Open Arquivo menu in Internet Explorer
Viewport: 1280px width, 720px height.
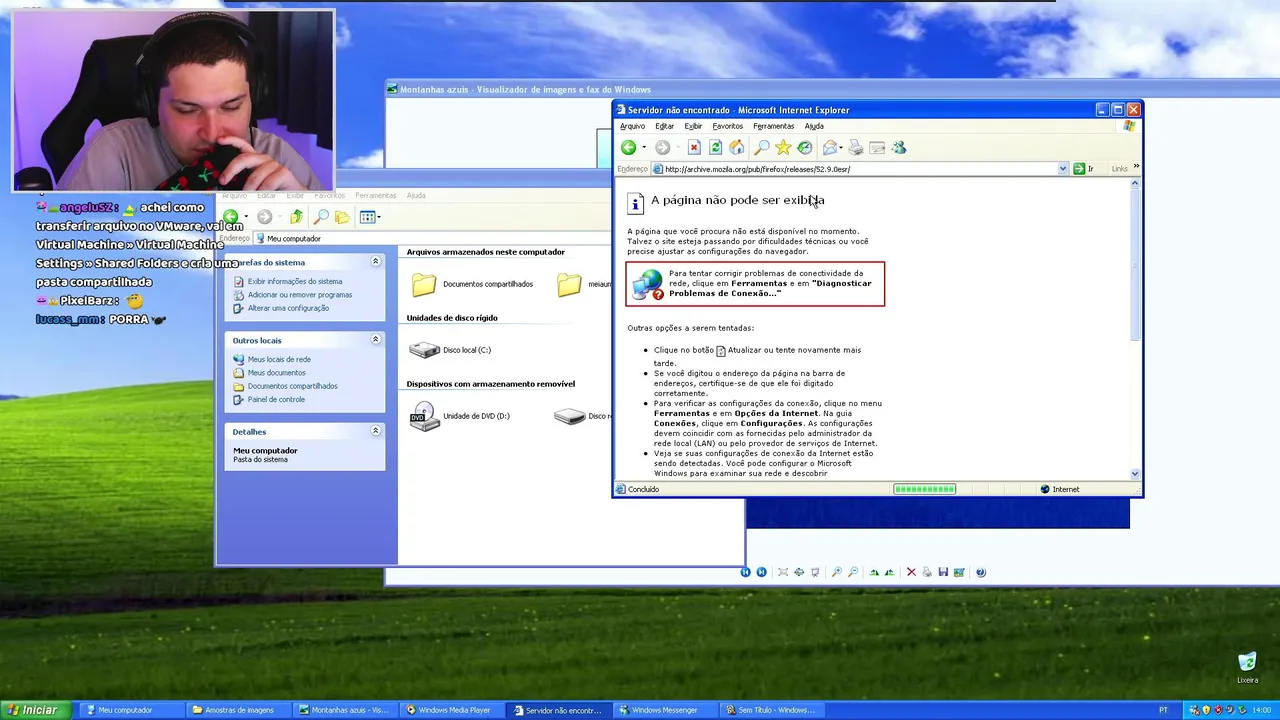pos(632,126)
